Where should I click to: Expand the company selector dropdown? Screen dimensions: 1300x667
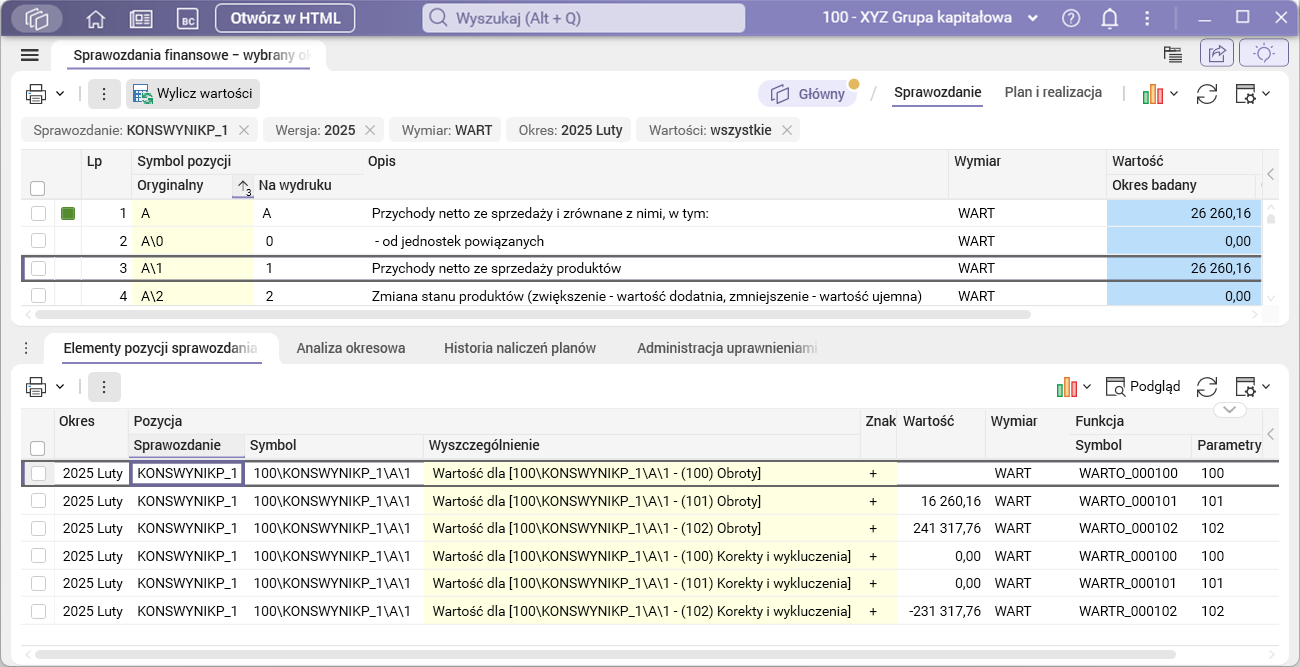(1033, 18)
